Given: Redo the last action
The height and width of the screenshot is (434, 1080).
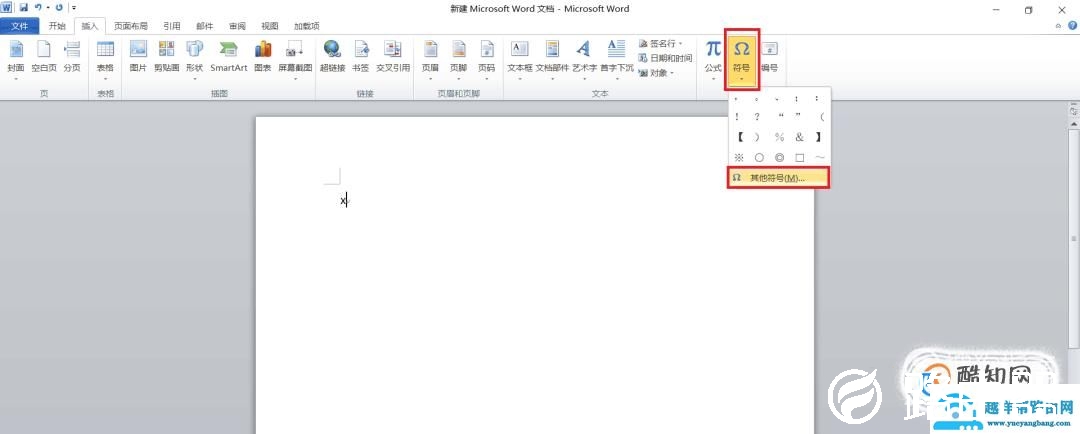Looking at the screenshot, I should click(59, 8).
